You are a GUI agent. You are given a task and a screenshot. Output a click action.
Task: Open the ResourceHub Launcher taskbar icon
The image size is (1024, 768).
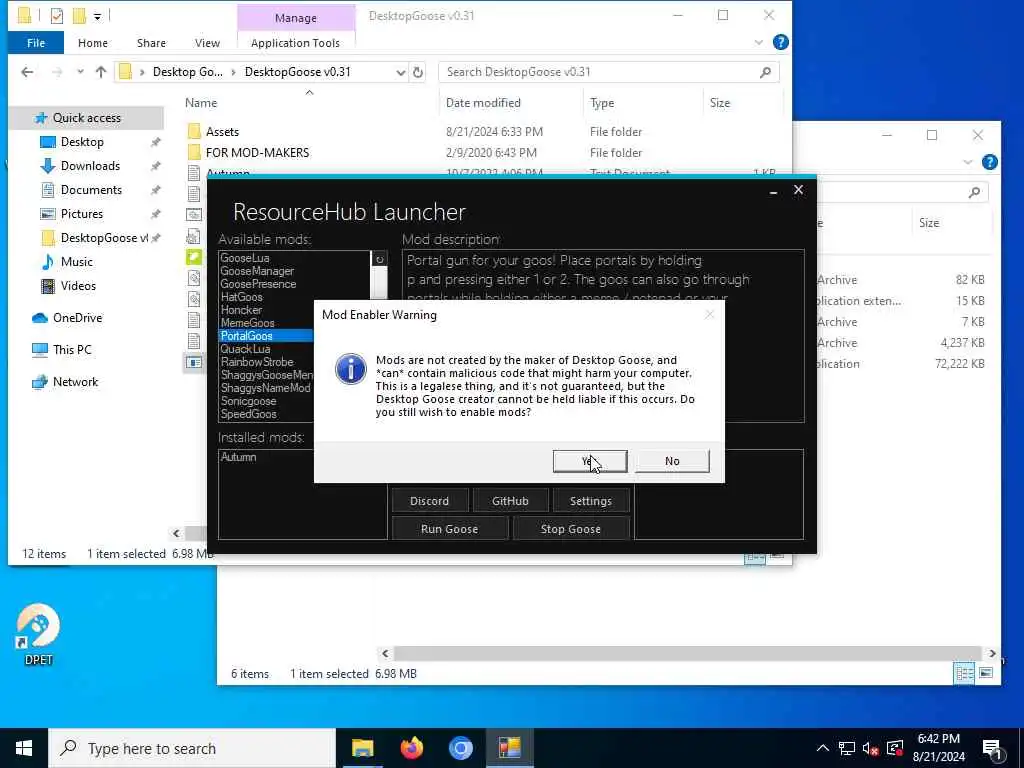point(509,748)
